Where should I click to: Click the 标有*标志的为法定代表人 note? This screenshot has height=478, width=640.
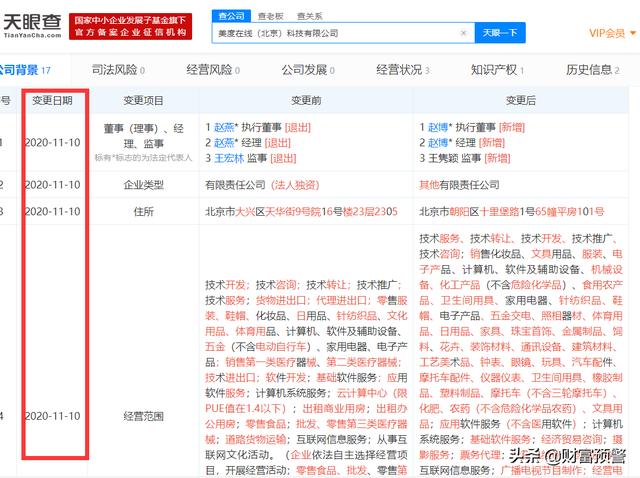tap(143, 158)
